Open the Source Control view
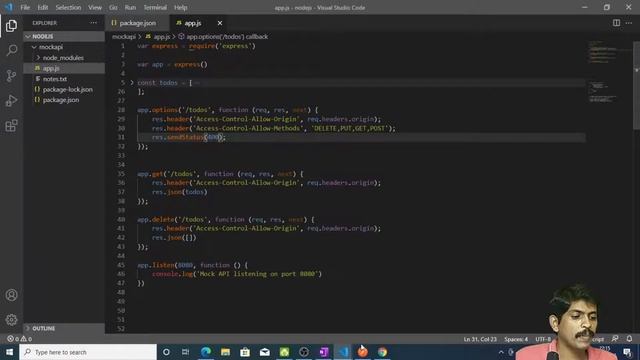Viewport: 640px width, 360px height. tap(11, 76)
